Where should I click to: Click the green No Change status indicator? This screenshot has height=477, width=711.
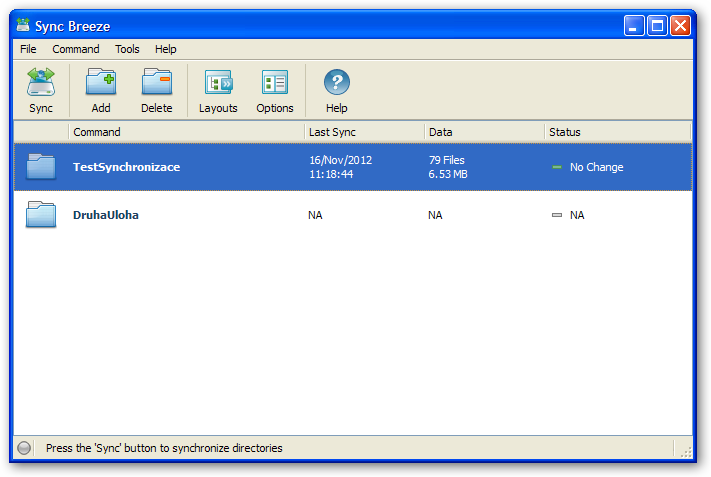557,167
